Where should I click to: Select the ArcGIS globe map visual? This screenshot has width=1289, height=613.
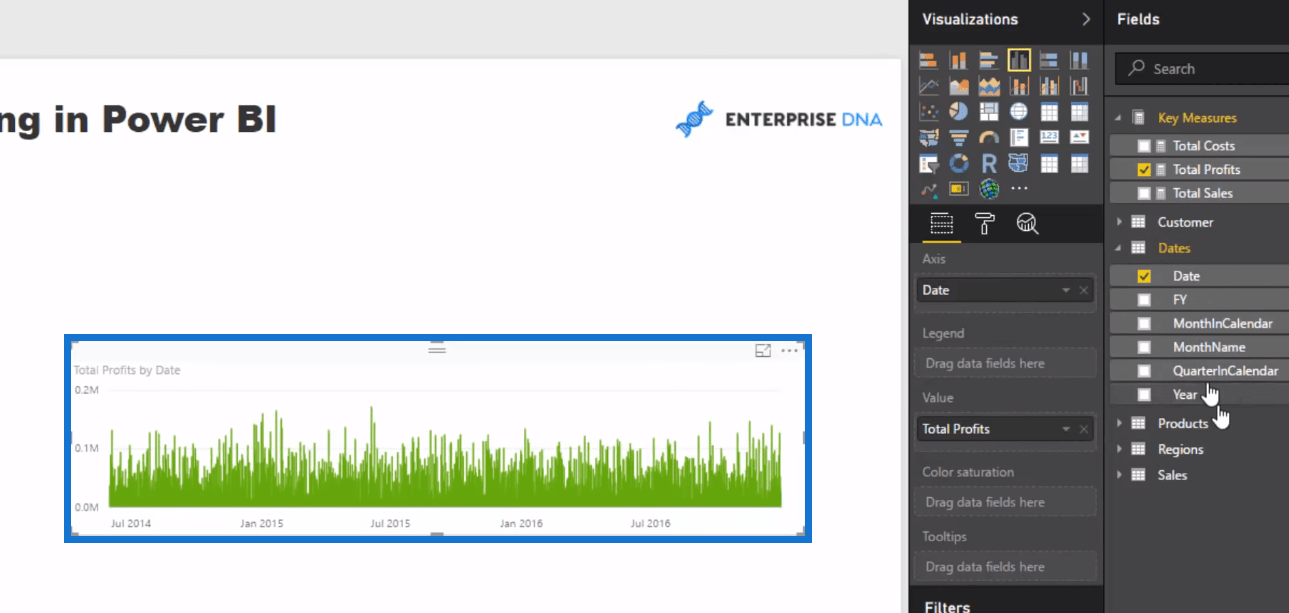989,188
